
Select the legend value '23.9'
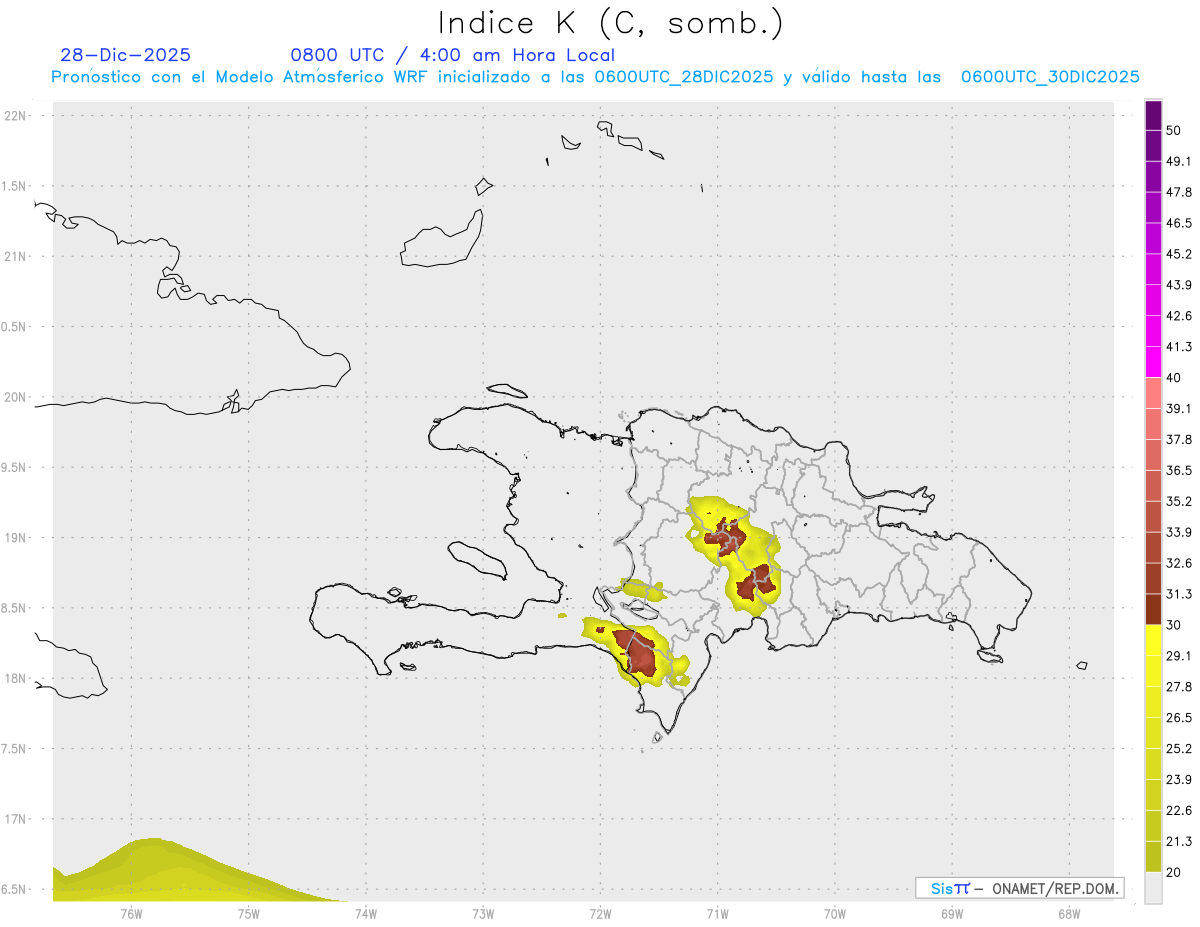pos(1178,779)
